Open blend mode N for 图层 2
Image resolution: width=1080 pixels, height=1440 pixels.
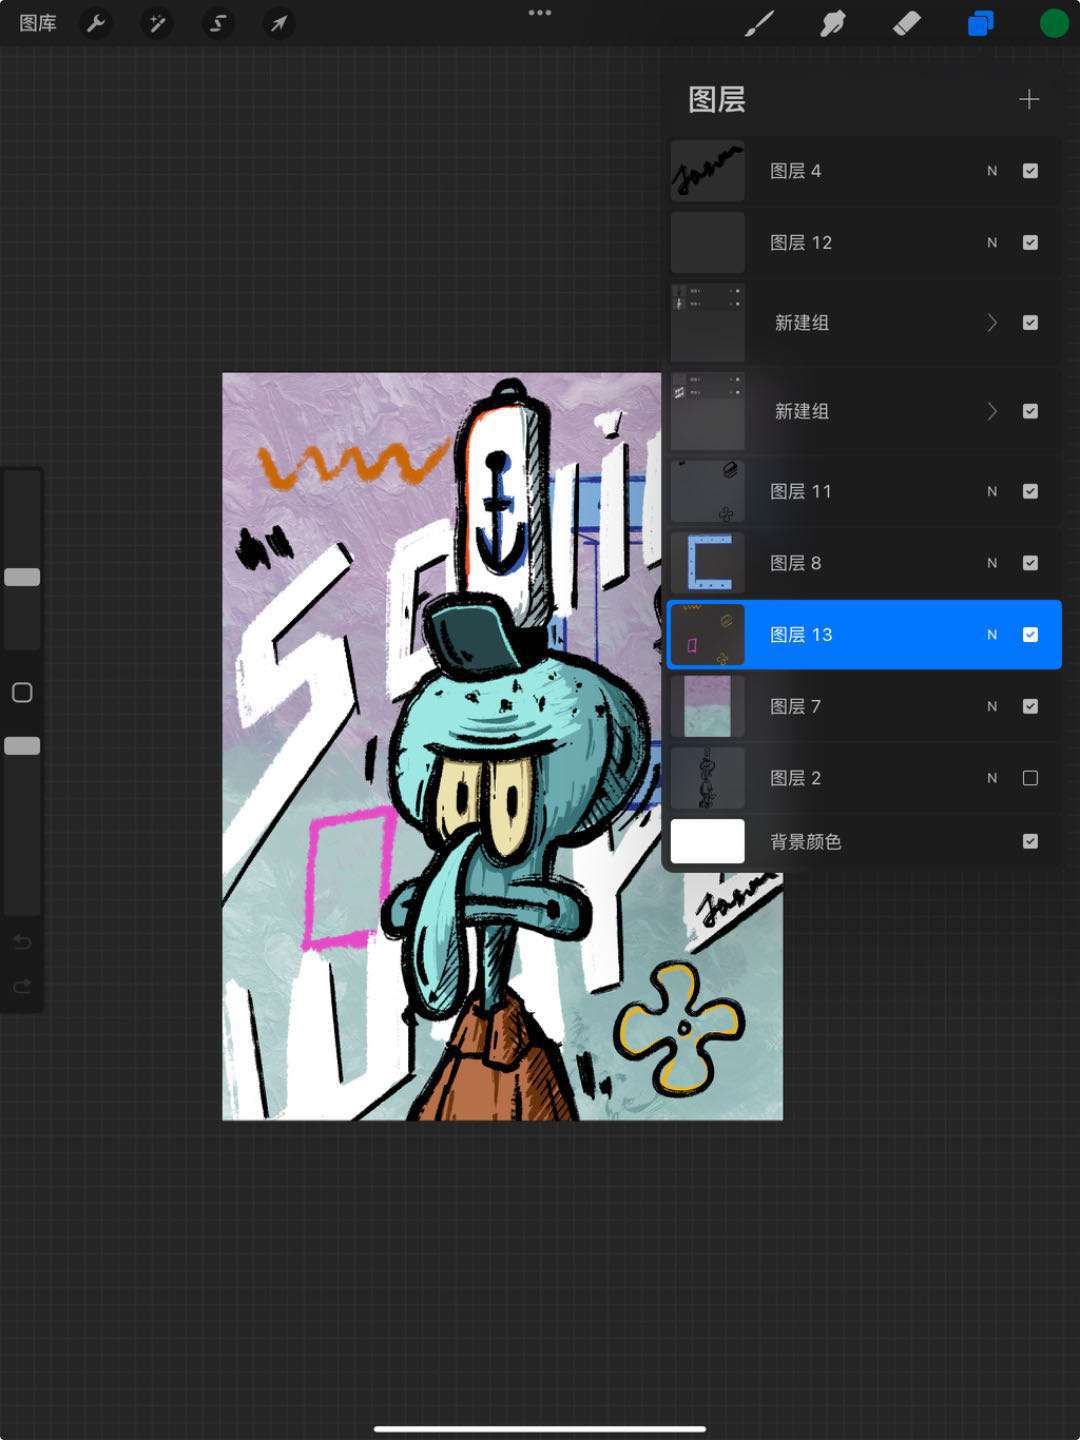point(992,778)
